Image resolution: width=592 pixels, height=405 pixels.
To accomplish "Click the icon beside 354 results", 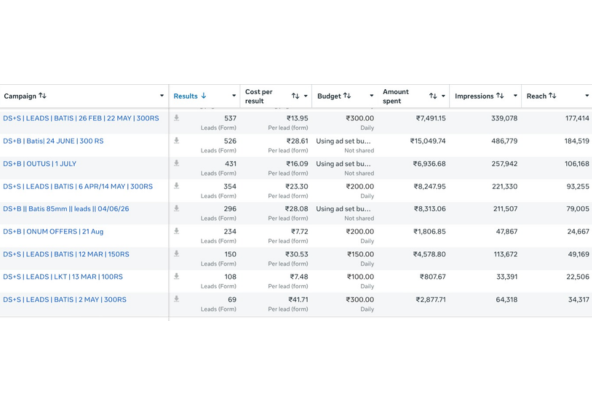I will [176, 186].
